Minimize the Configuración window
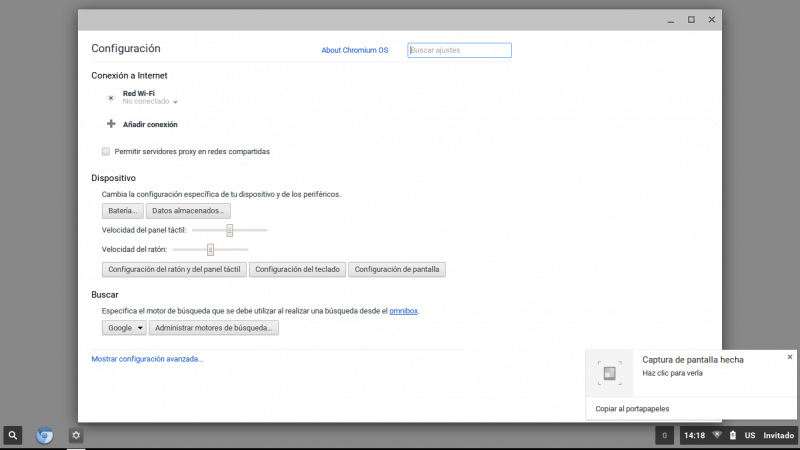 pos(671,20)
